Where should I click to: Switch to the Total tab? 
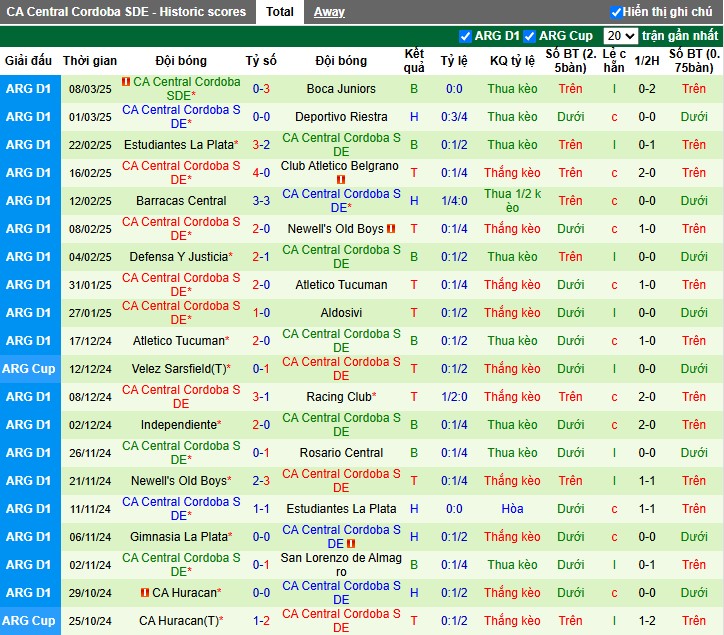(x=279, y=12)
